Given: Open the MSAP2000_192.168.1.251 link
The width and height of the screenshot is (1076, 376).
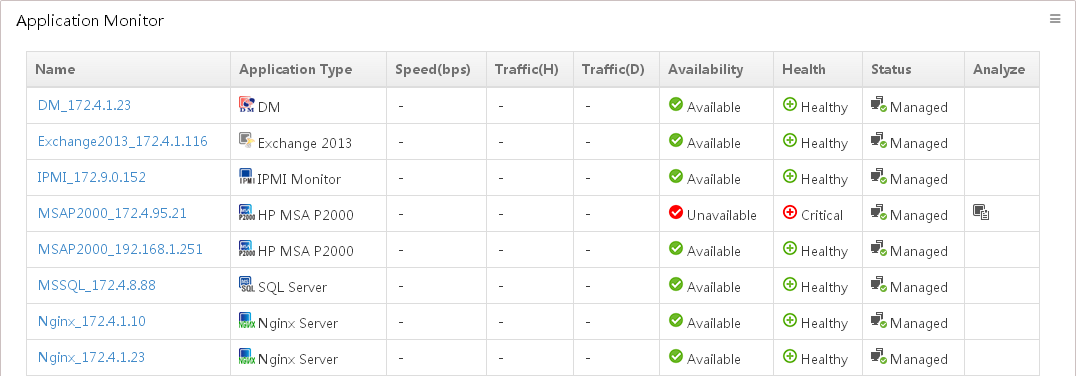Looking at the screenshot, I should [120, 249].
